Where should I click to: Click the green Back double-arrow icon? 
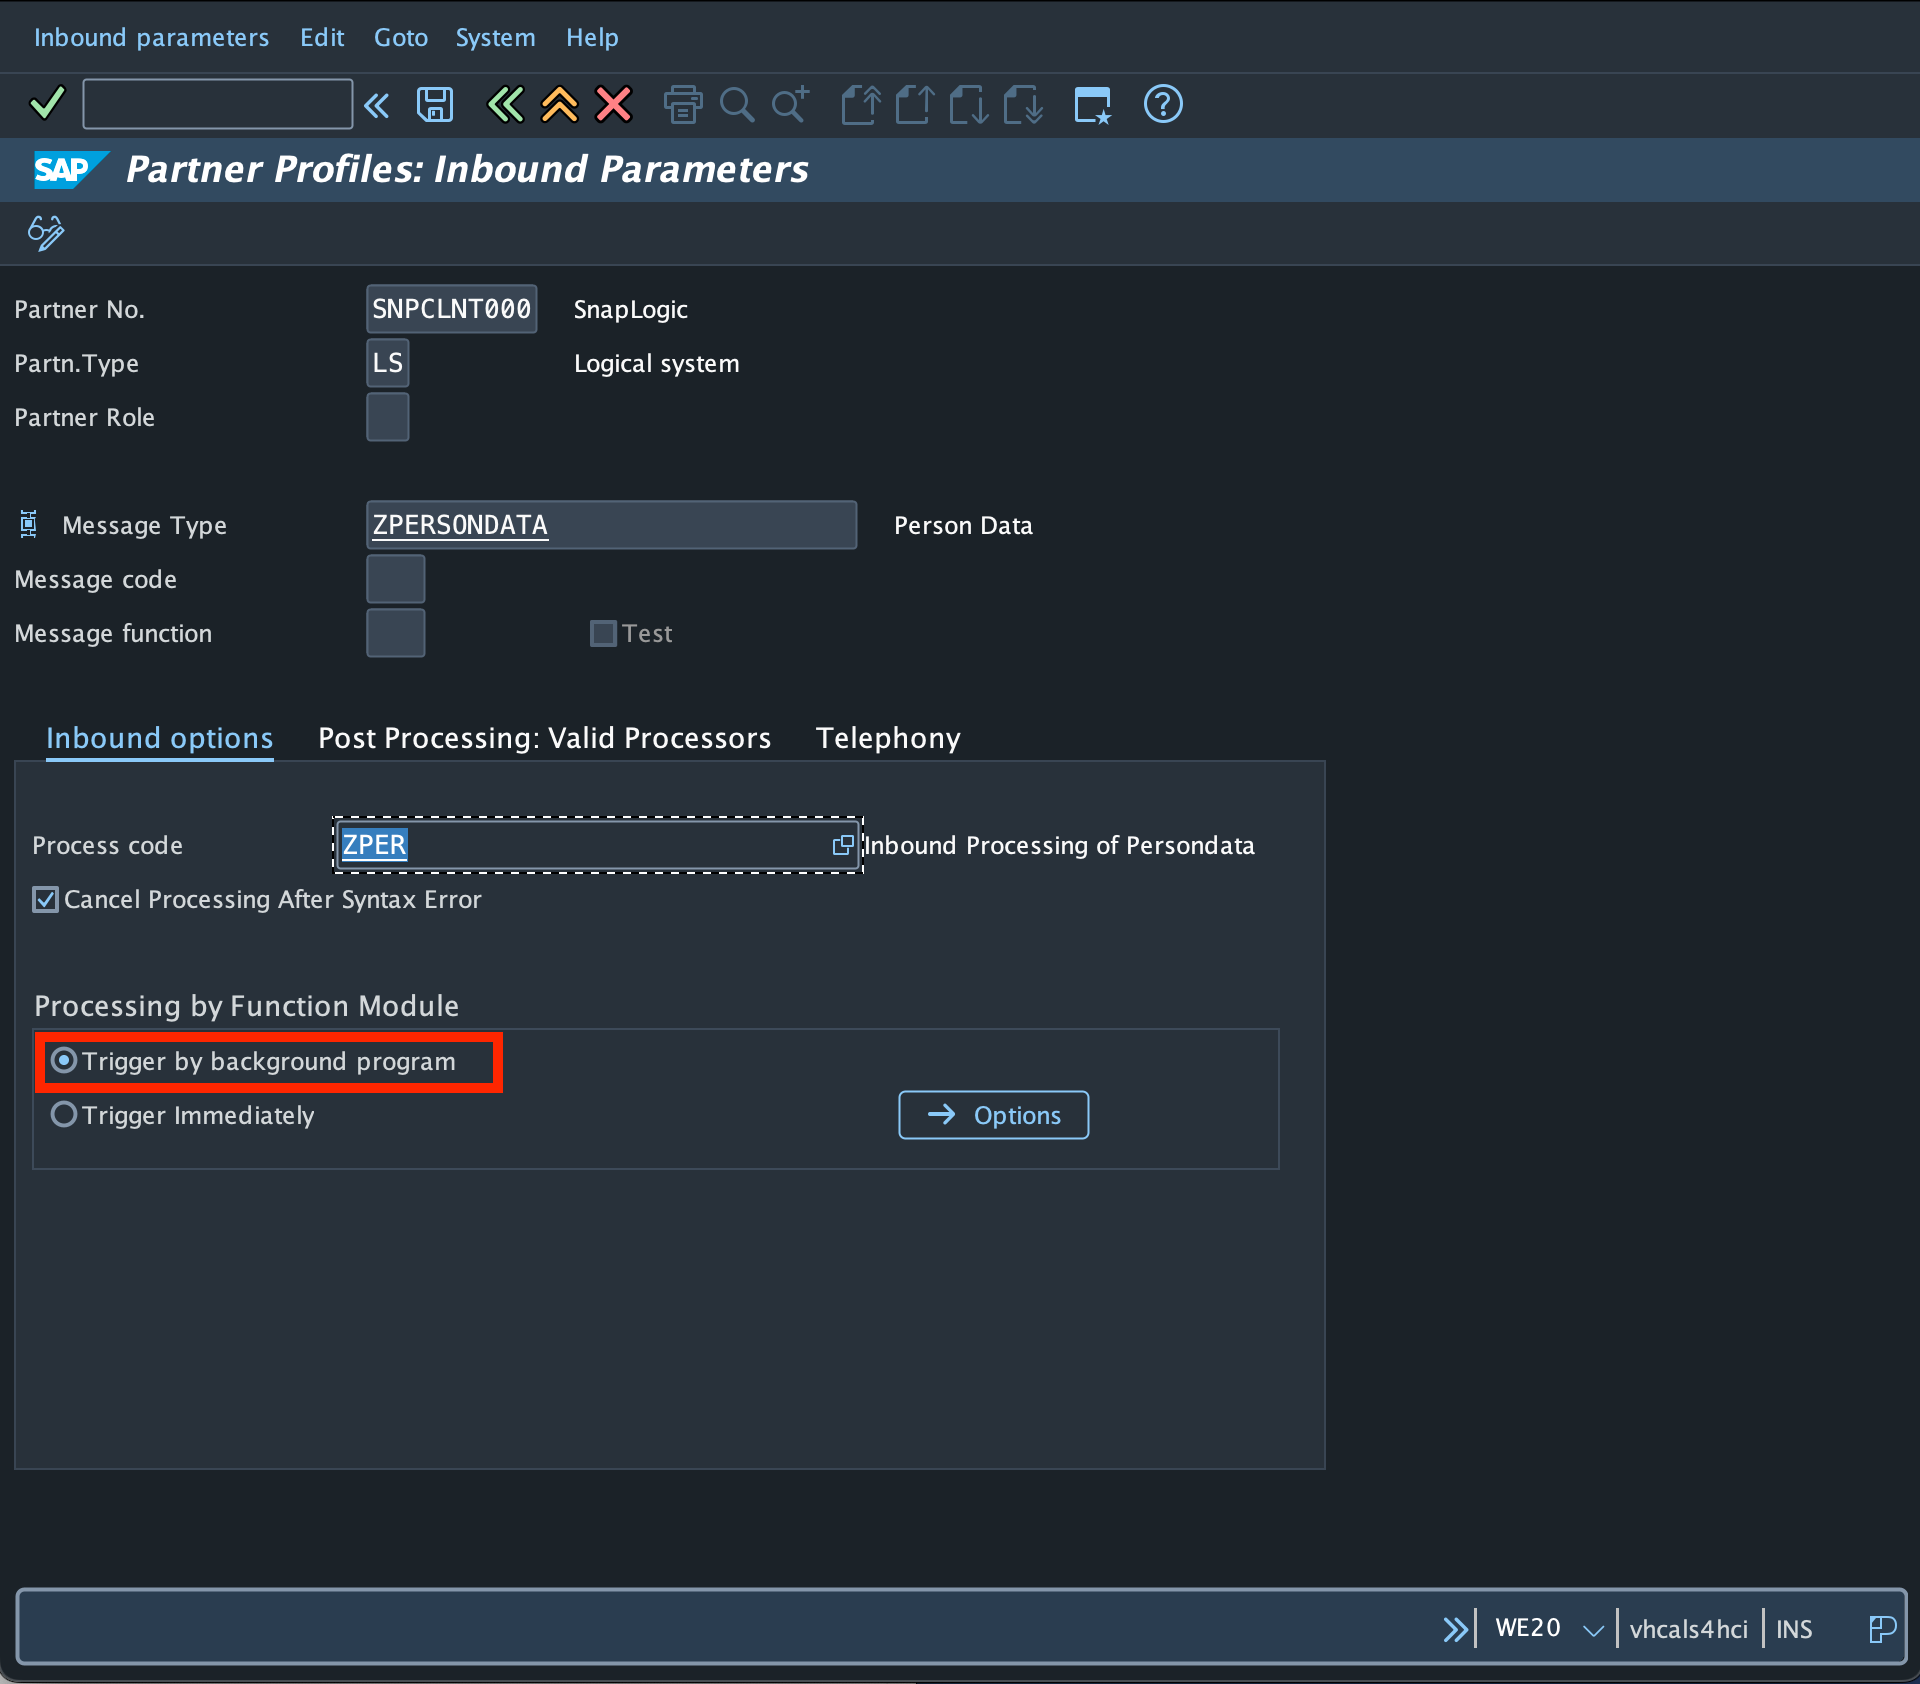(505, 104)
